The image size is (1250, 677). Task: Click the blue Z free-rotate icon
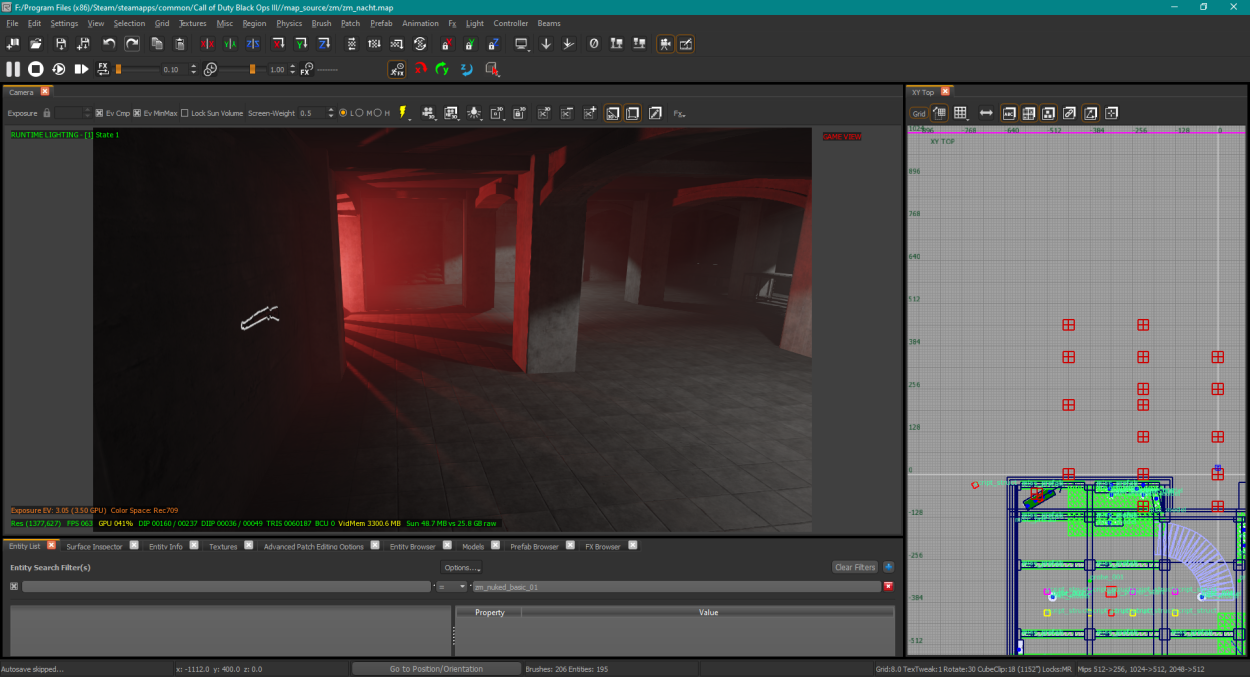tap(467, 69)
